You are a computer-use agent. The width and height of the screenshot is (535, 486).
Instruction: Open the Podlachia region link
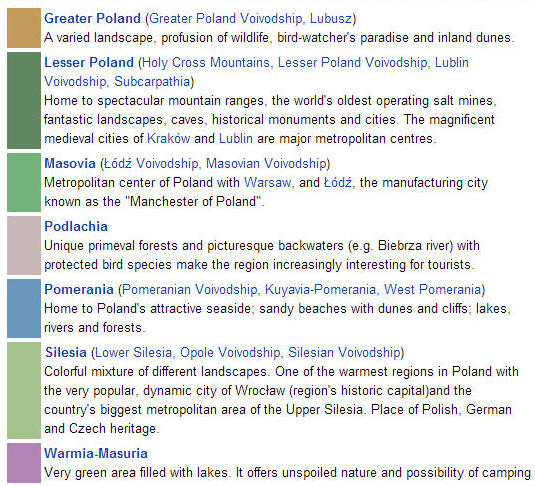click(x=76, y=227)
